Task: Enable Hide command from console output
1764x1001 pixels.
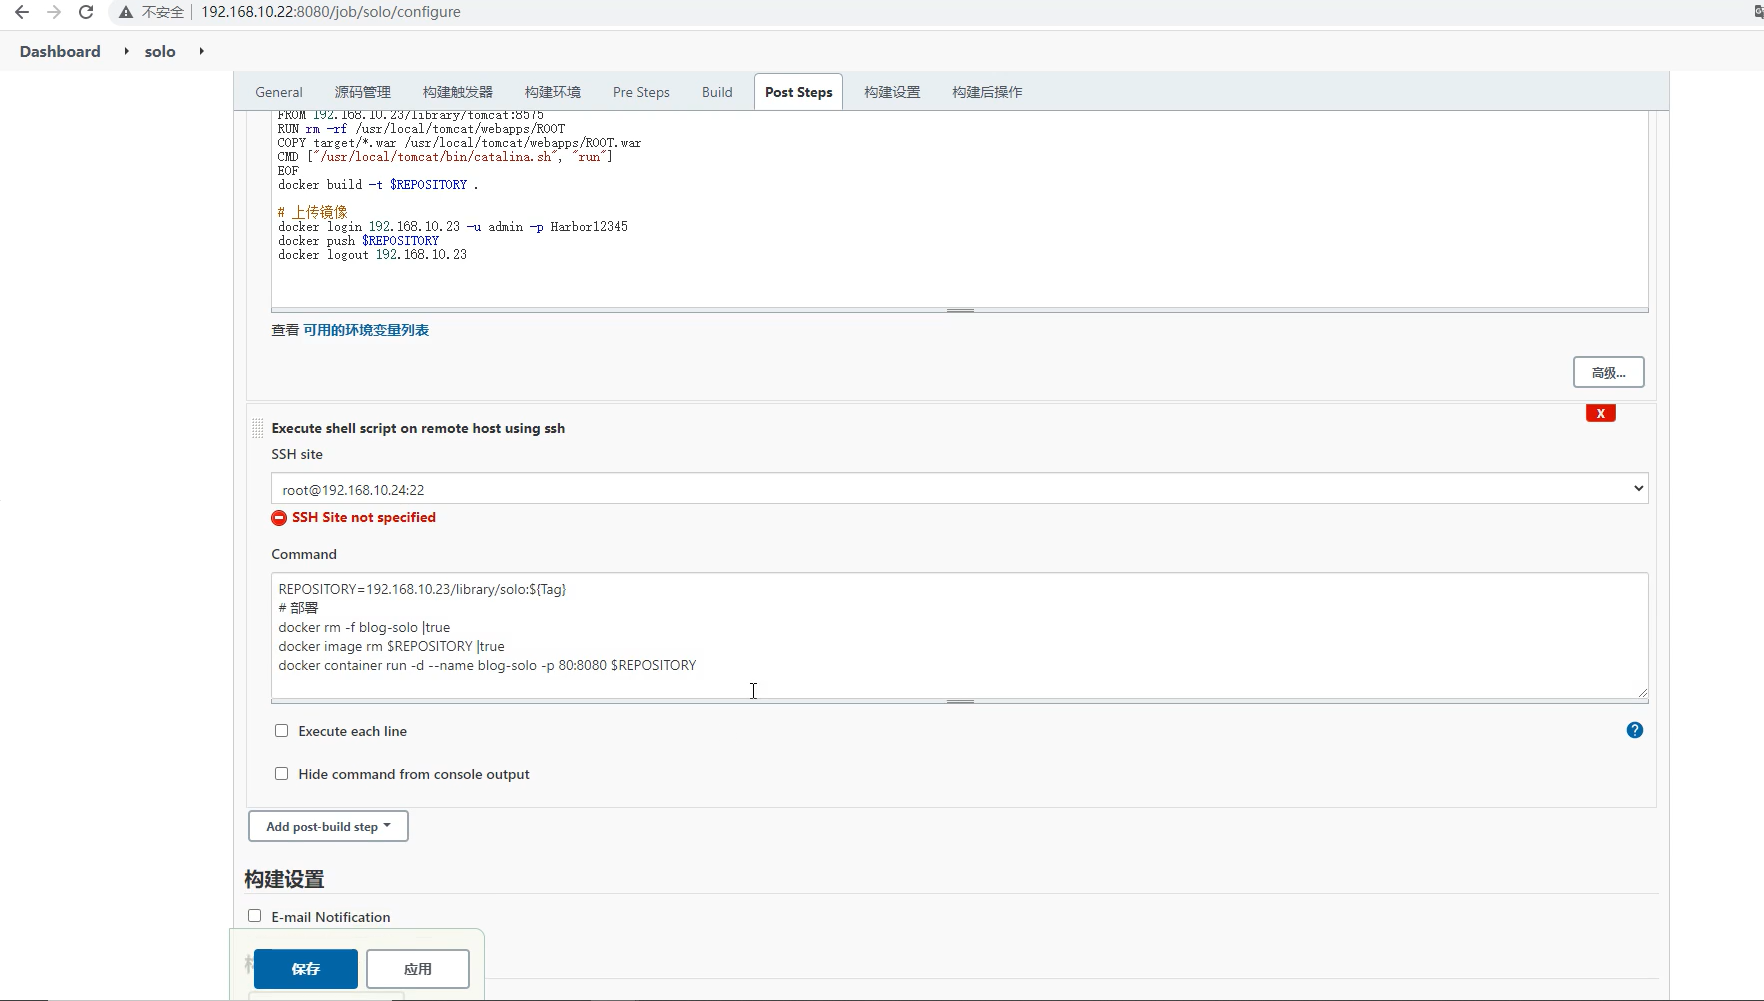Action: [x=282, y=774]
